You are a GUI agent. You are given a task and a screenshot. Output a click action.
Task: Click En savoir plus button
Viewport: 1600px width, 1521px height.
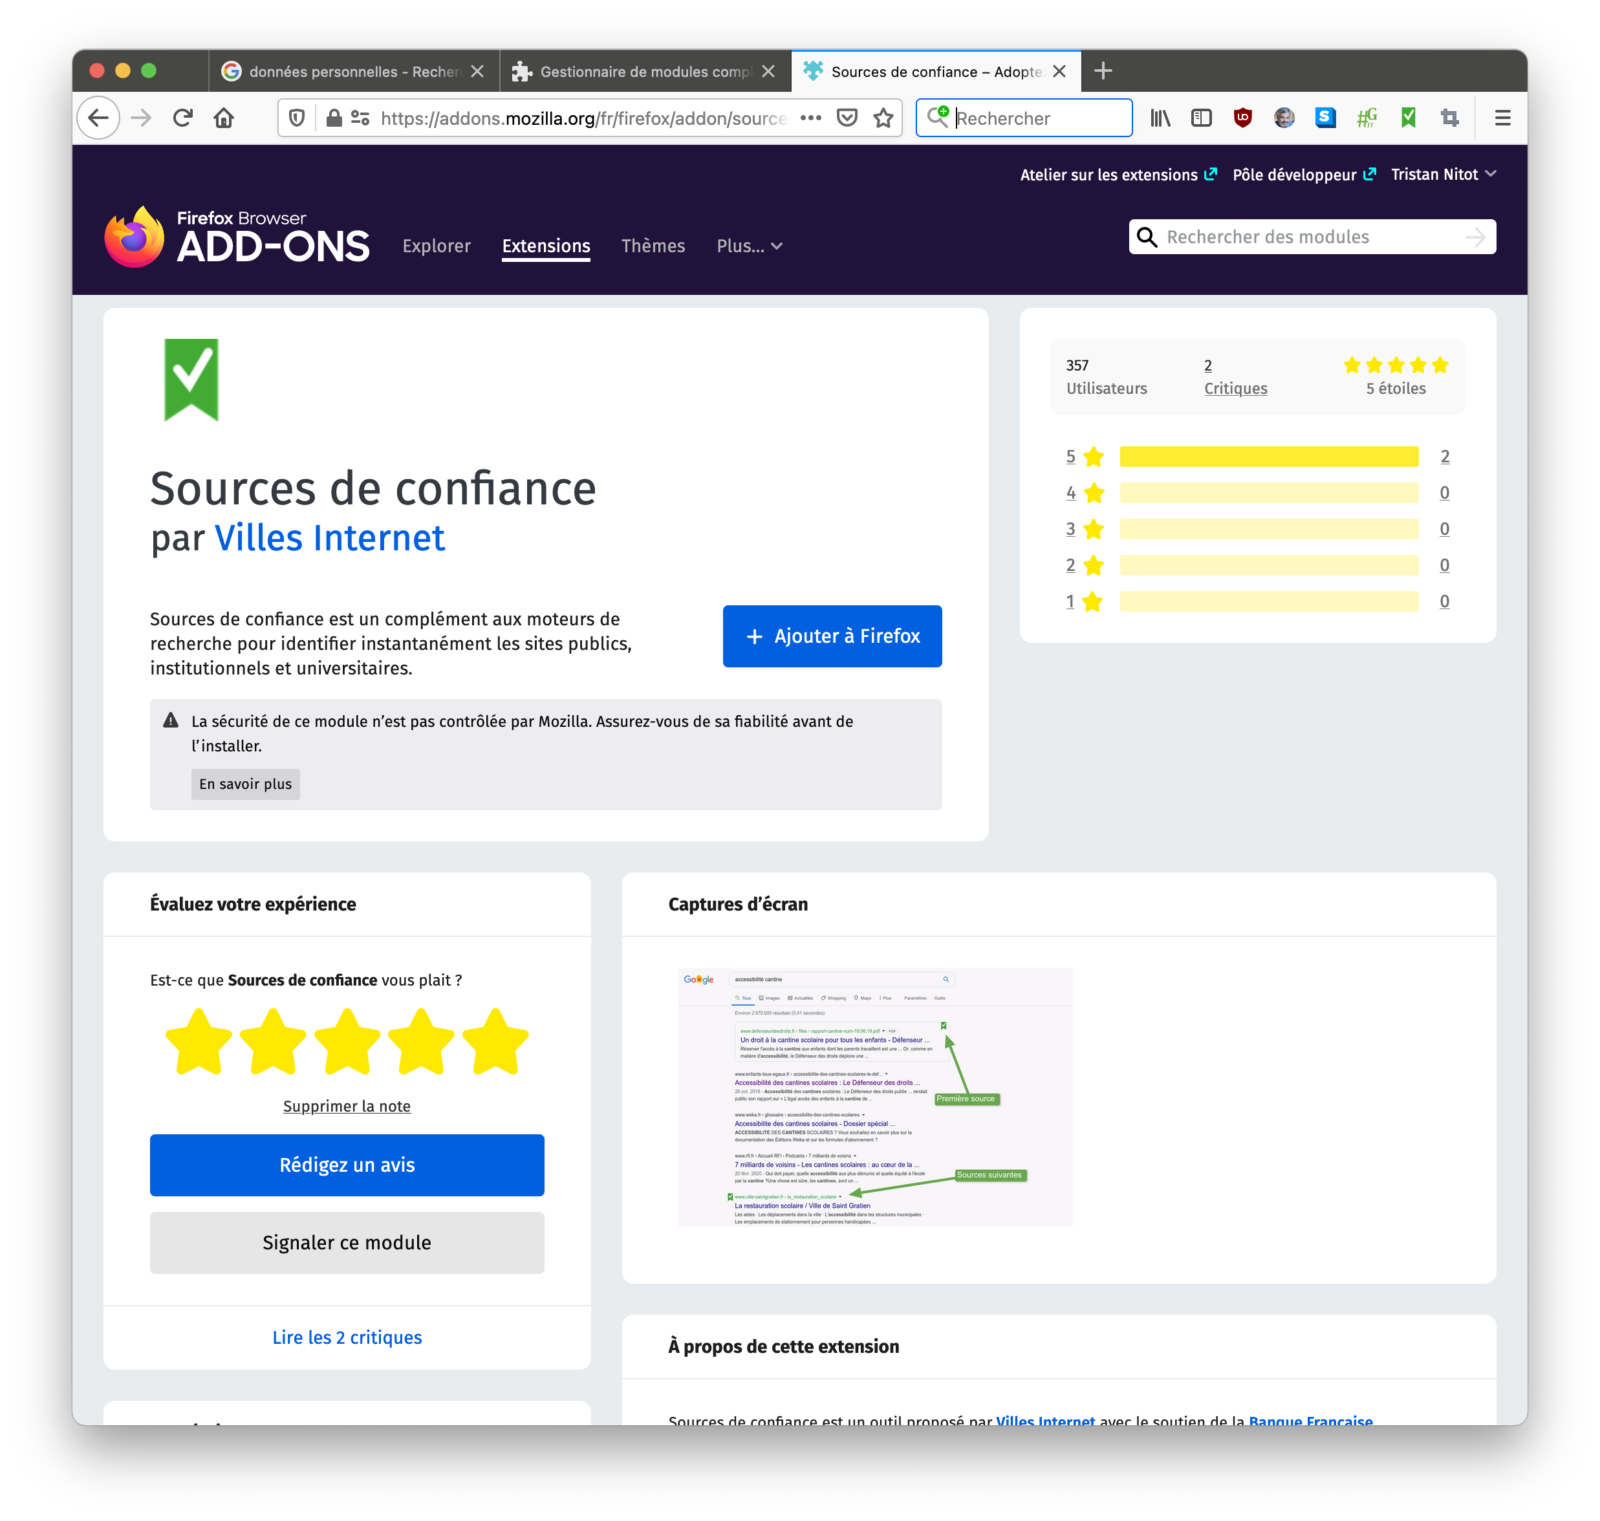tap(245, 784)
